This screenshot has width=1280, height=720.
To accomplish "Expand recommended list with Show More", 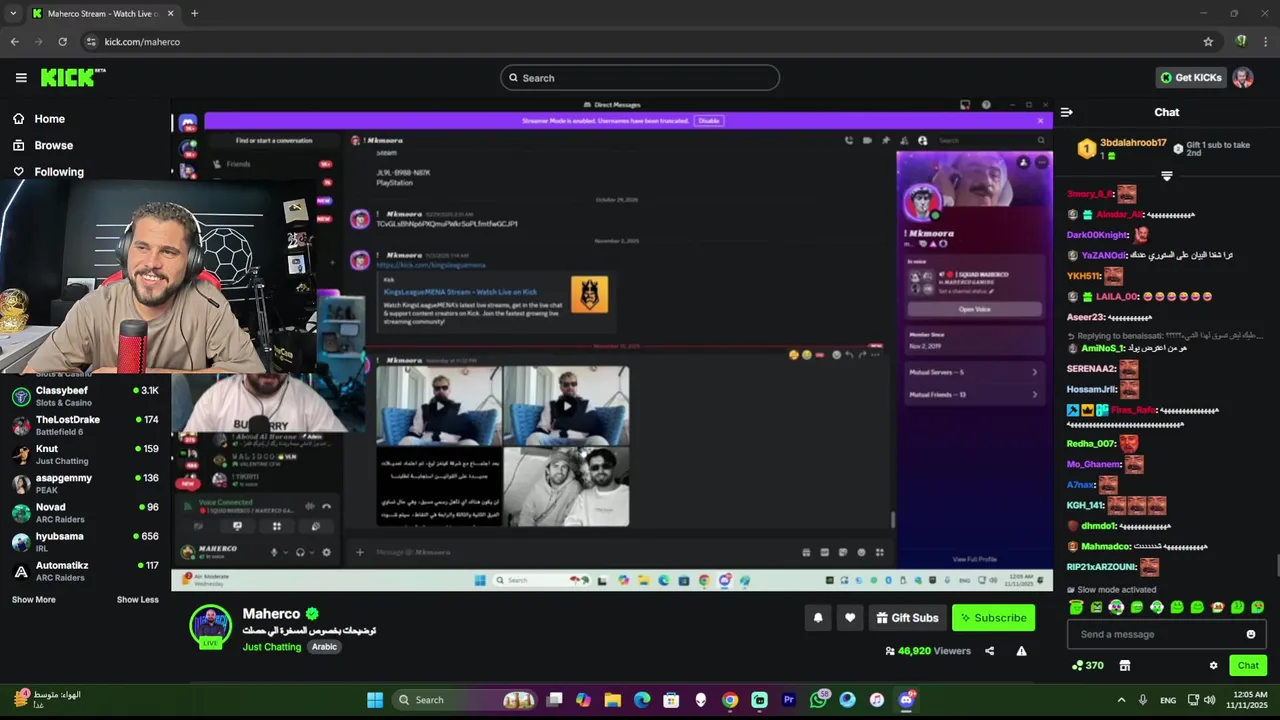I will point(34,600).
